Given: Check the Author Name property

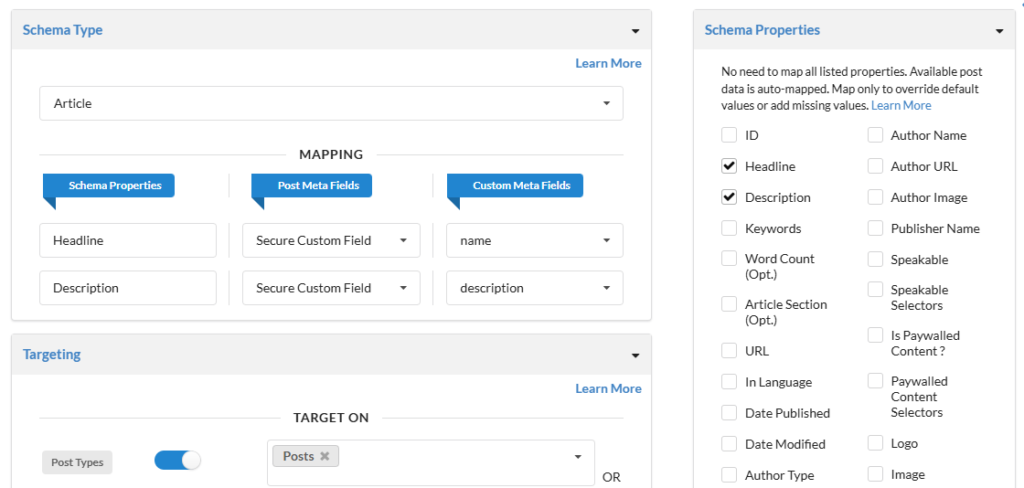Looking at the screenshot, I should 875,135.
